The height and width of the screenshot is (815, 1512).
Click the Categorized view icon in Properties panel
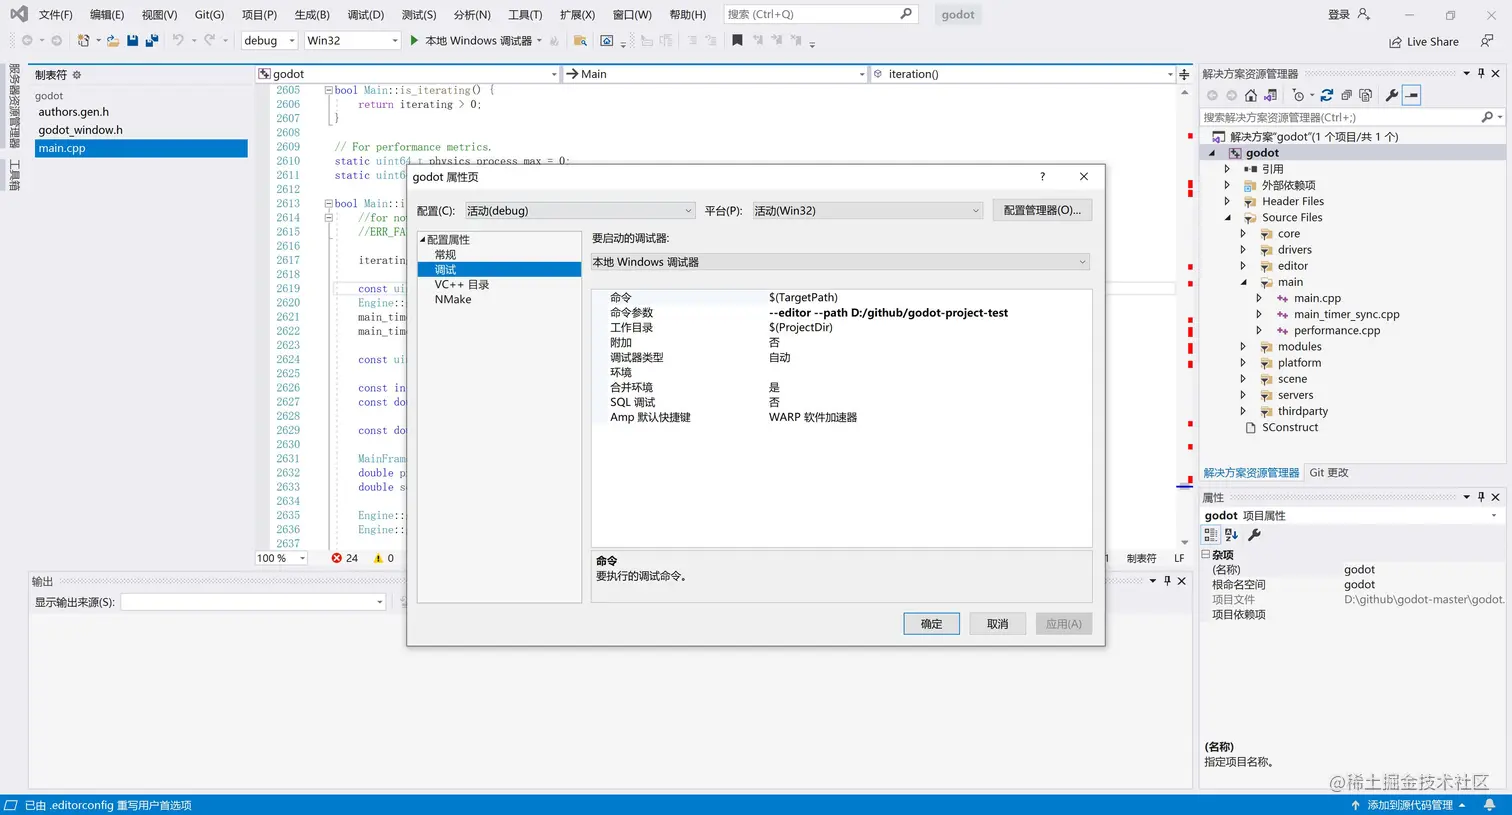pyautogui.click(x=1211, y=535)
